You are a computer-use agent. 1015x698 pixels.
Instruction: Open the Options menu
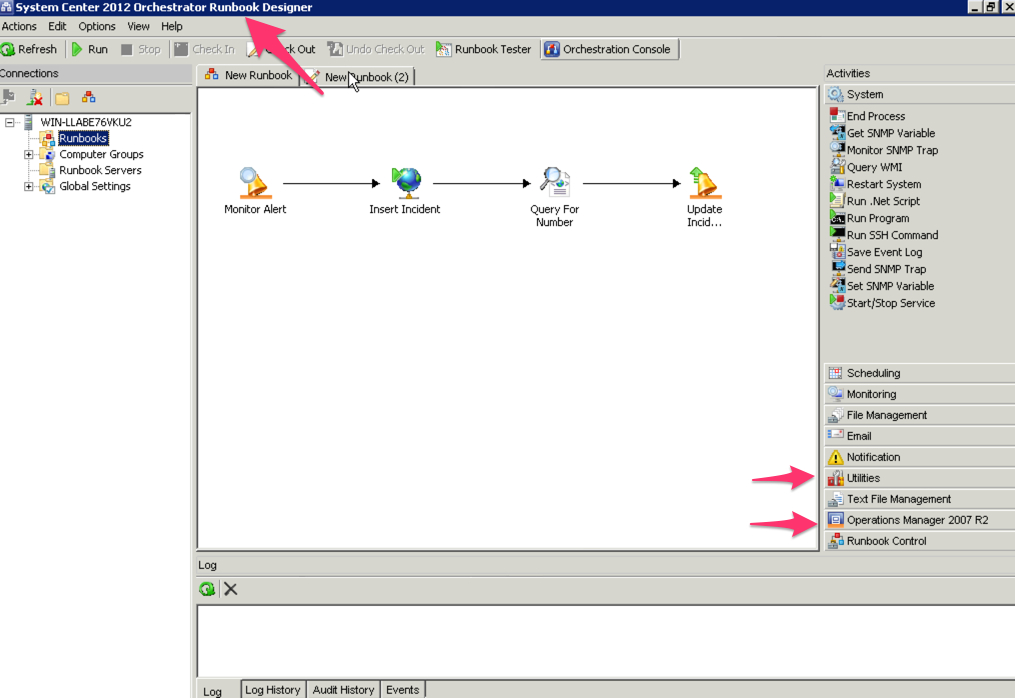click(96, 26)
